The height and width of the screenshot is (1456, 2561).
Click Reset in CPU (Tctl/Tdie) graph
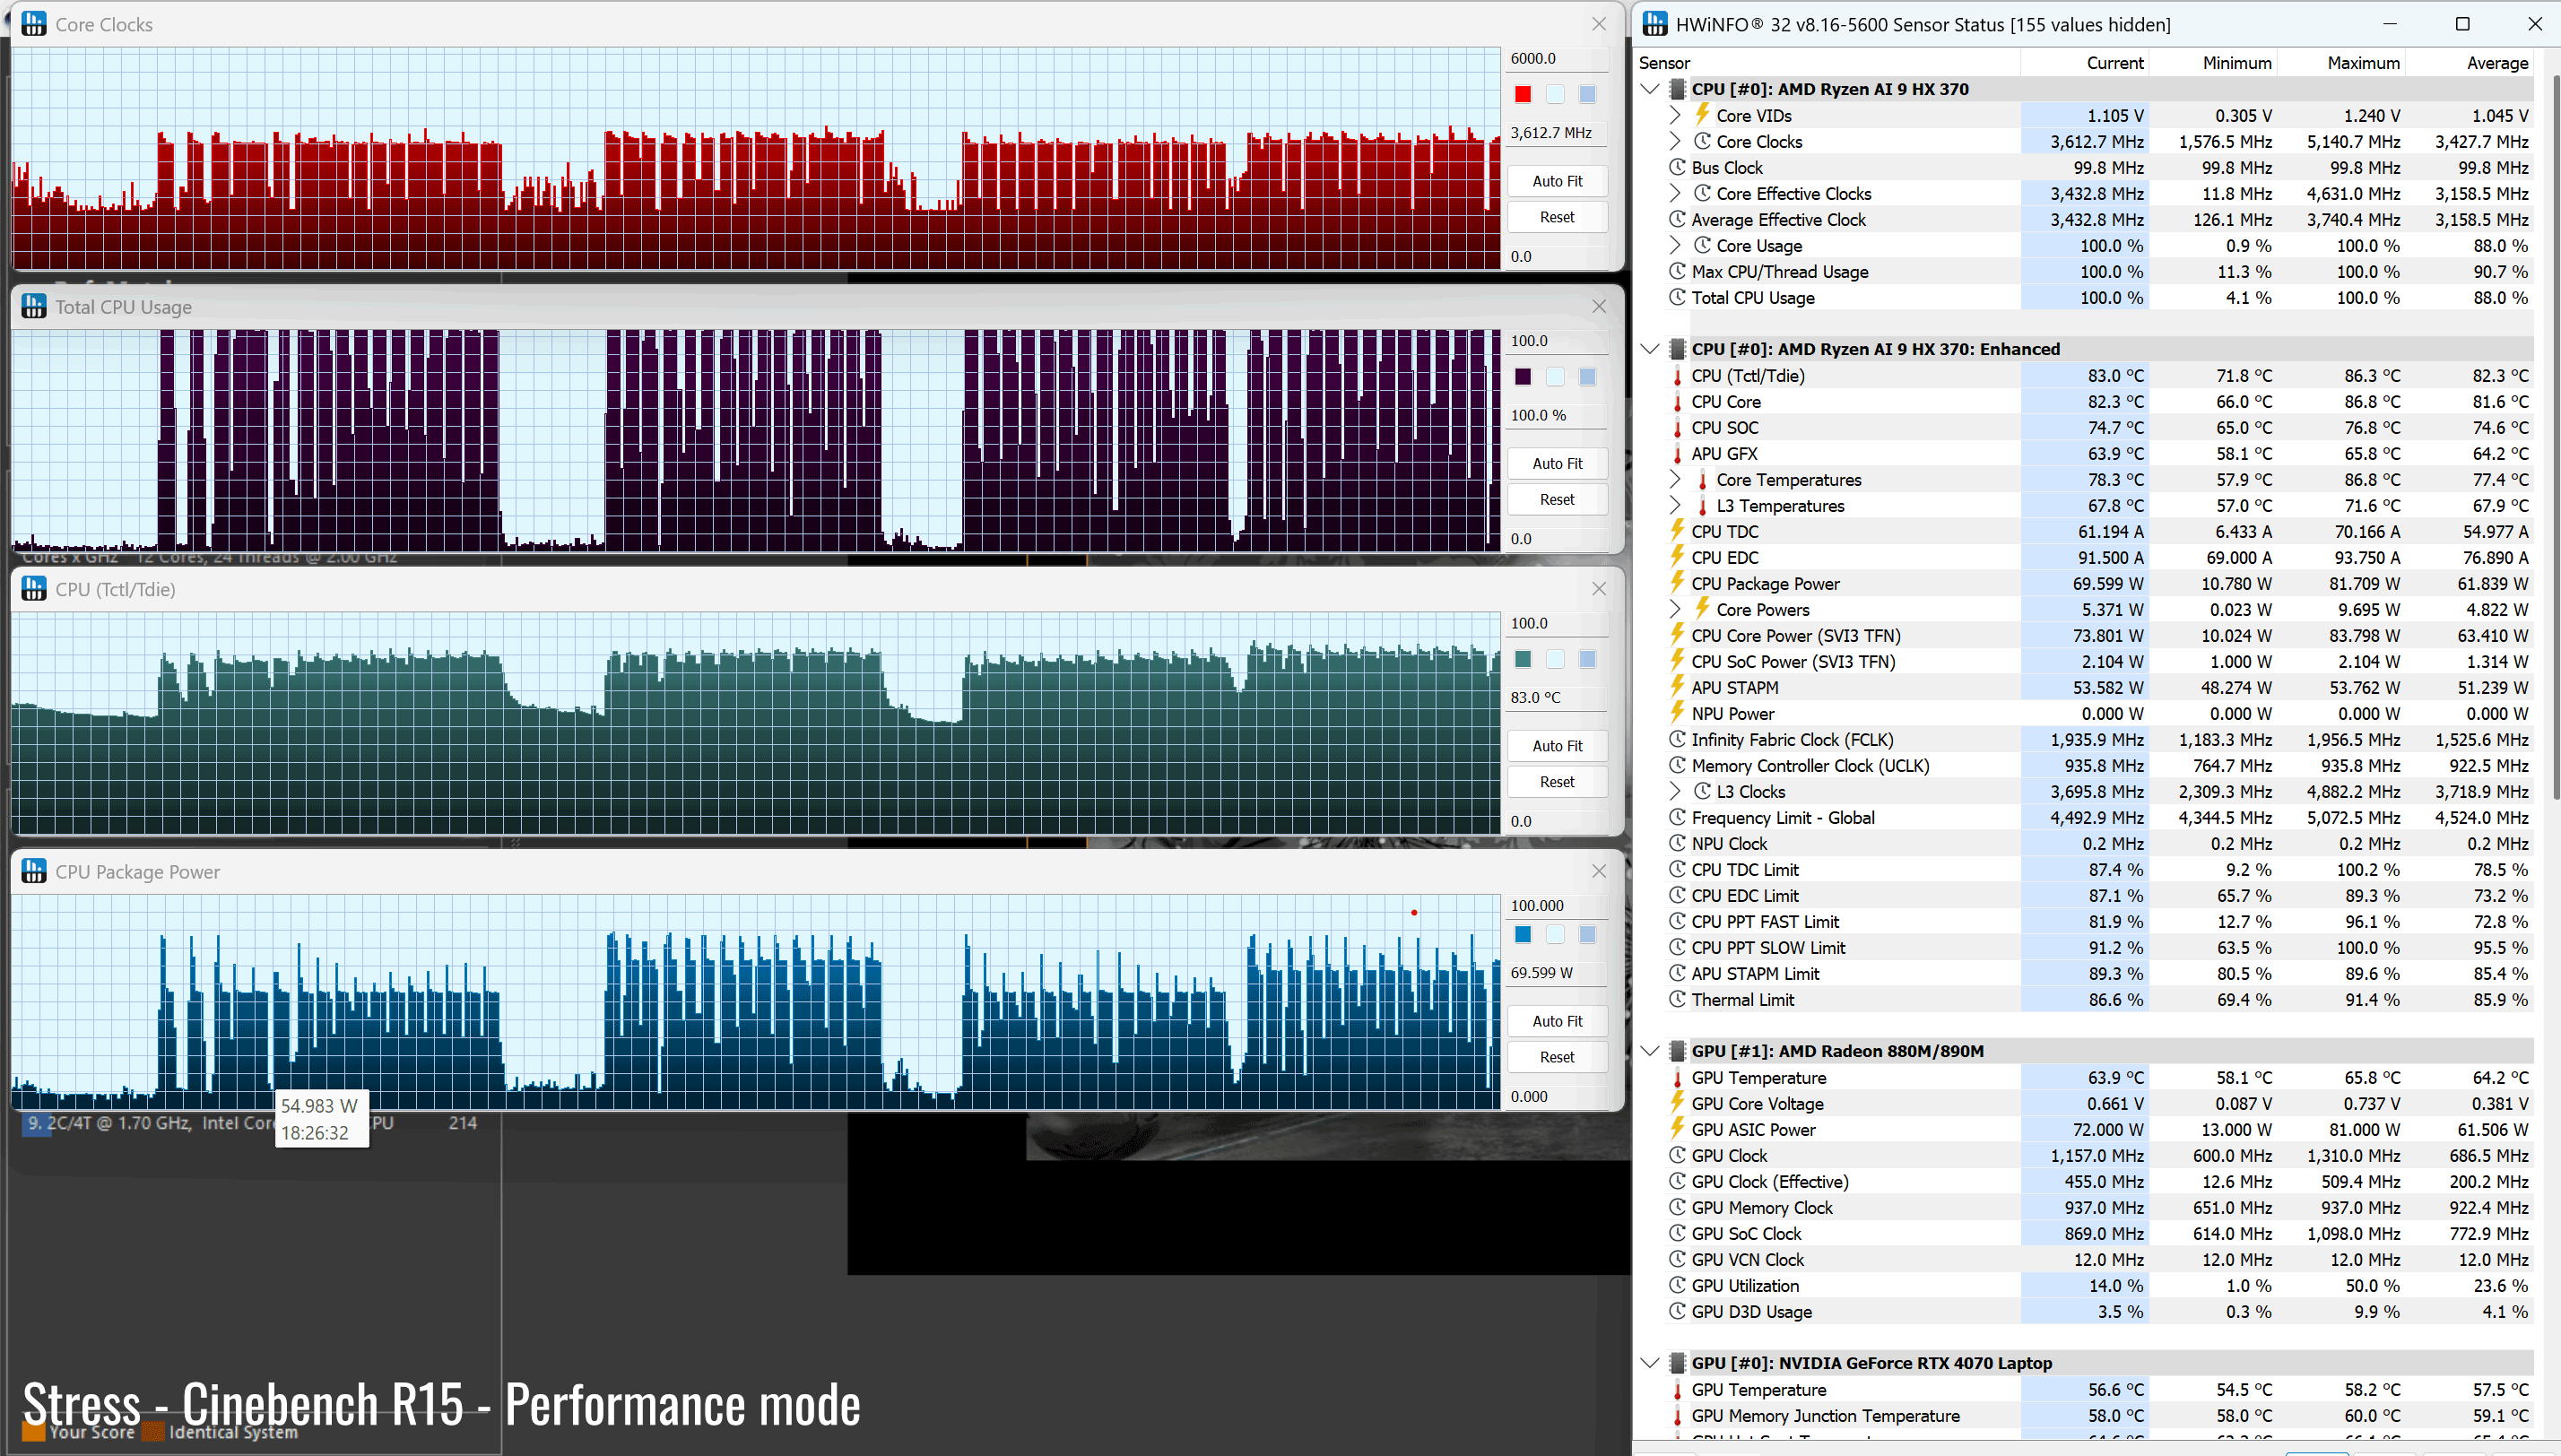pyautogui.click(x=1557, y=782)
